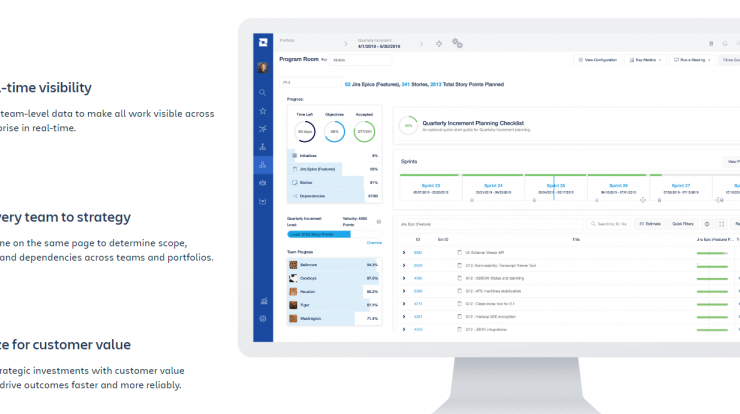Click the Estimate button
This screenshot has width=740, height=414.
click(650, 224)
